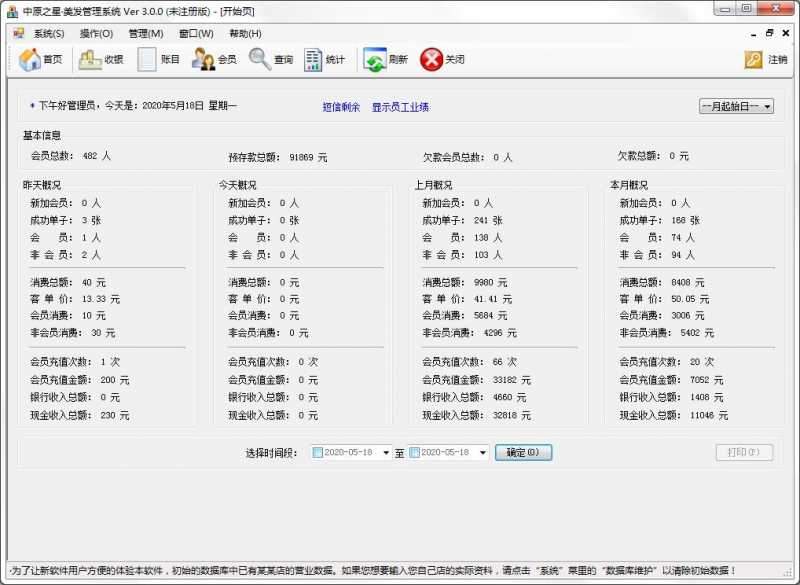Click the 刷新 refresh icon
The height and width of the screenshot is (585, 800).
(387, 58)
